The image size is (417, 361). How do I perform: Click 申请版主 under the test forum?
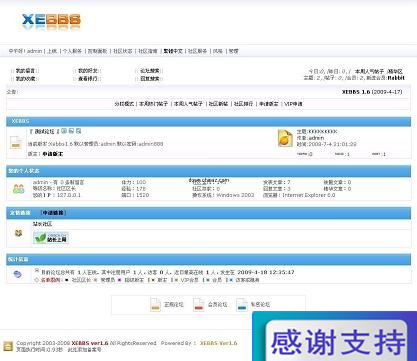53,154
